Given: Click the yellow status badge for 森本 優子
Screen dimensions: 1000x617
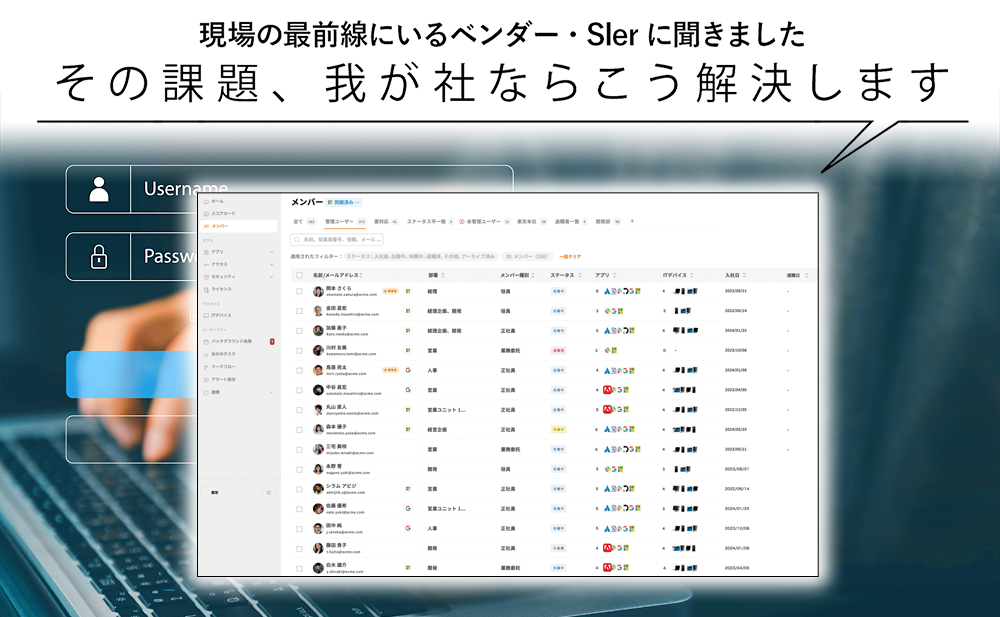Looking at the screenshot, I should tap(558, 429).
